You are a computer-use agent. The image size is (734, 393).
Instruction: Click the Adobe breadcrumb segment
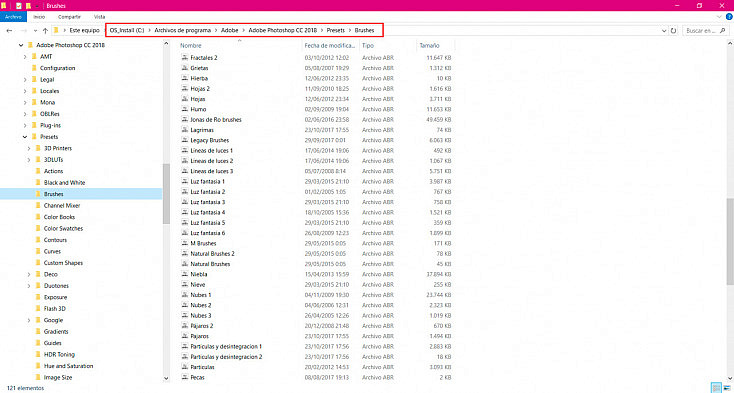(x=230, y=30)
